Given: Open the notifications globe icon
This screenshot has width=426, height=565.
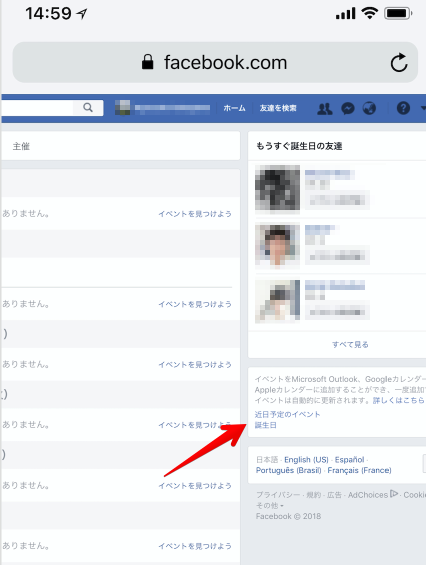Looking at the screenshot, I should click(369, 108).
